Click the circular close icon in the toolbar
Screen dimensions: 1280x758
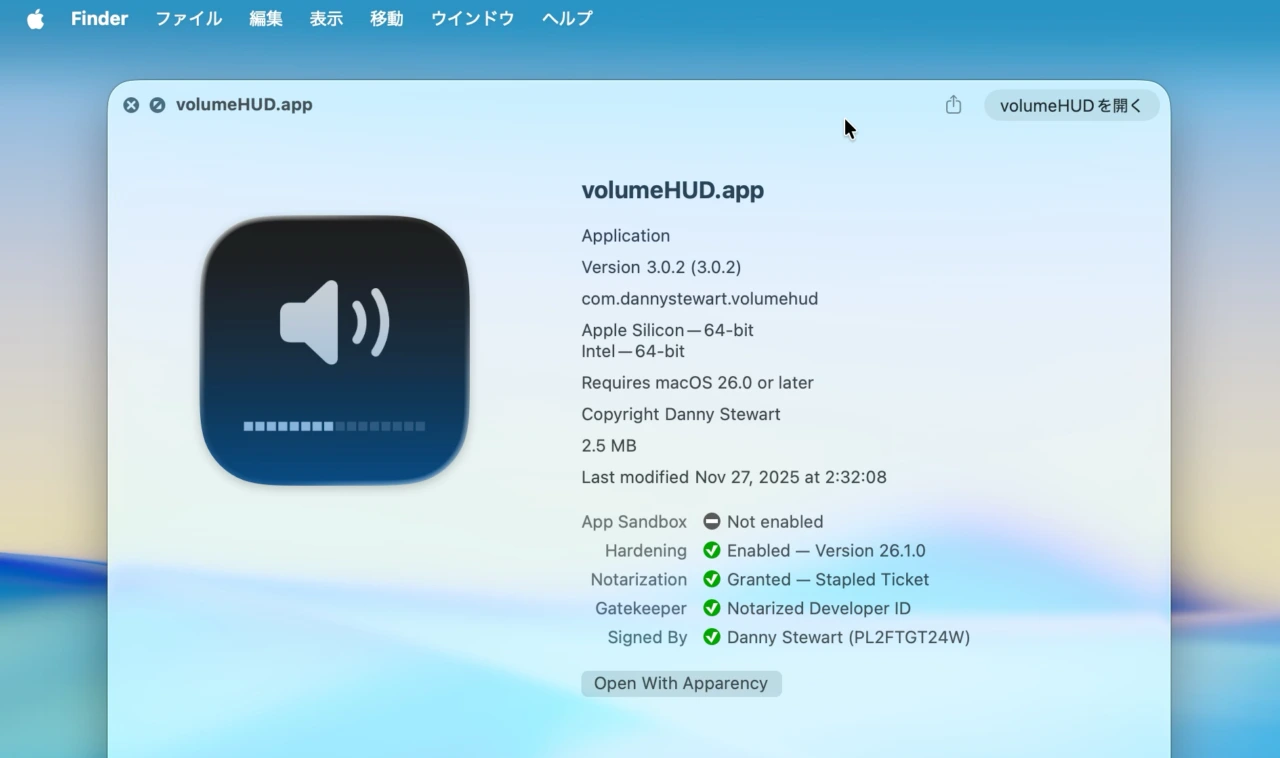[131, 104]
